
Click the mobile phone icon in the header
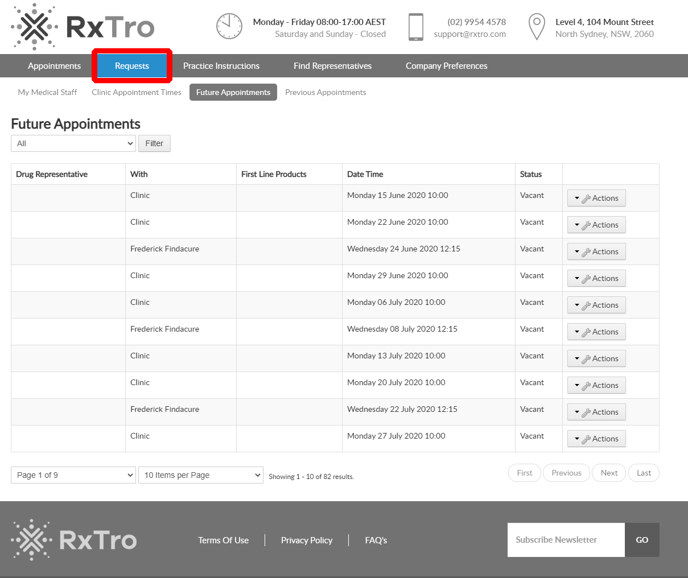pyautogui.click(x=416, y=27)
